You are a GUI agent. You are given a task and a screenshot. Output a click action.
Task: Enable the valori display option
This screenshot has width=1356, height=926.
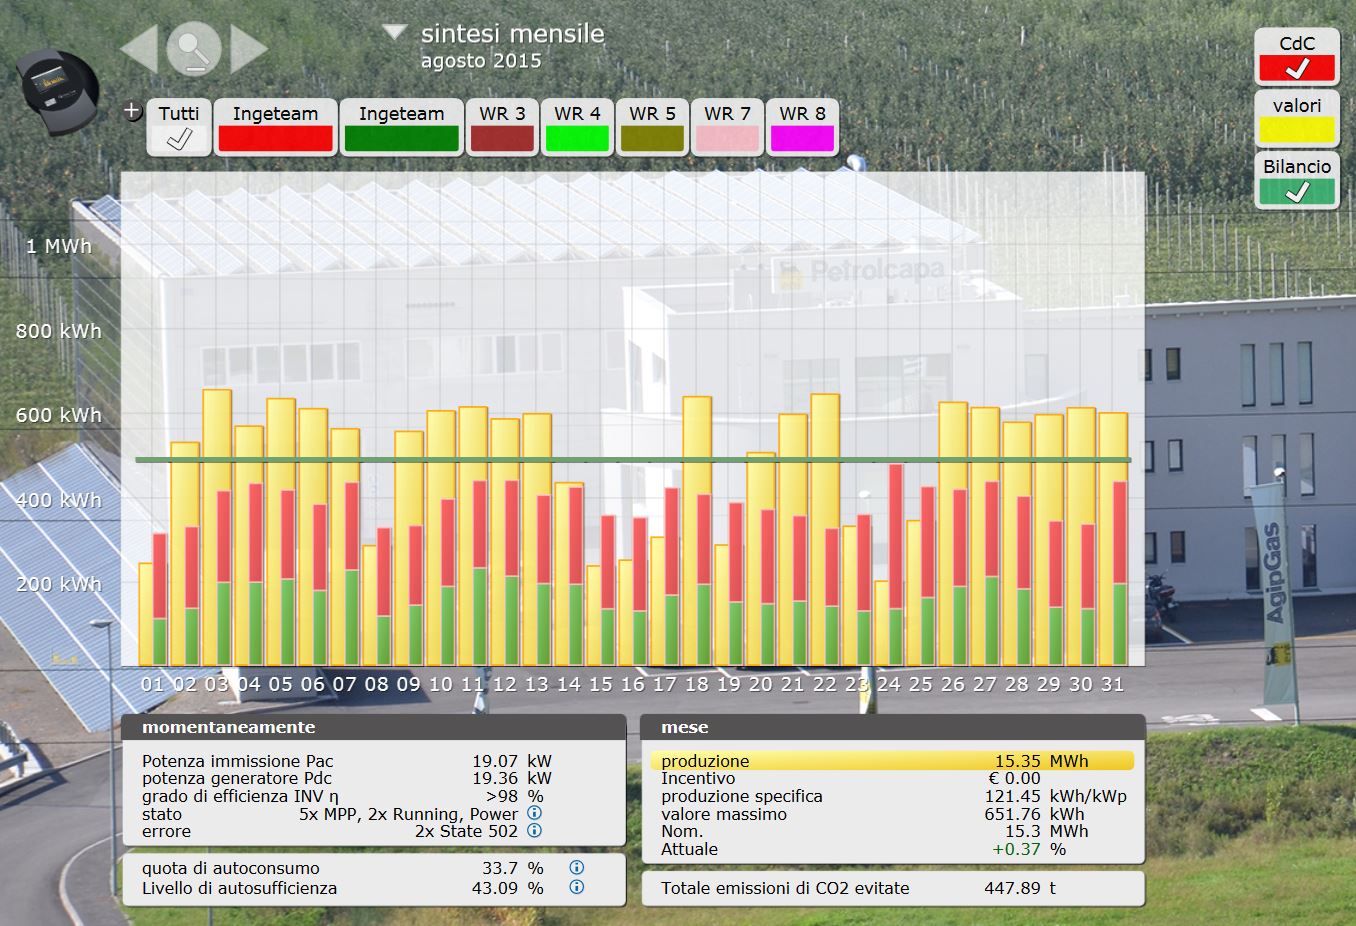[x=1297, y=129]
